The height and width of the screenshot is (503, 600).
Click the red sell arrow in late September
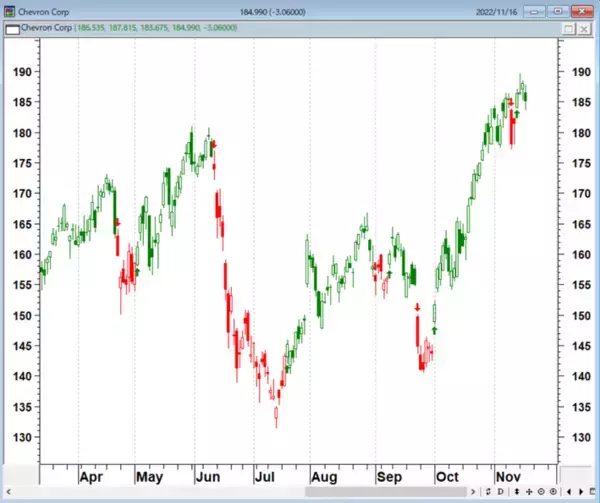(417, 307)
